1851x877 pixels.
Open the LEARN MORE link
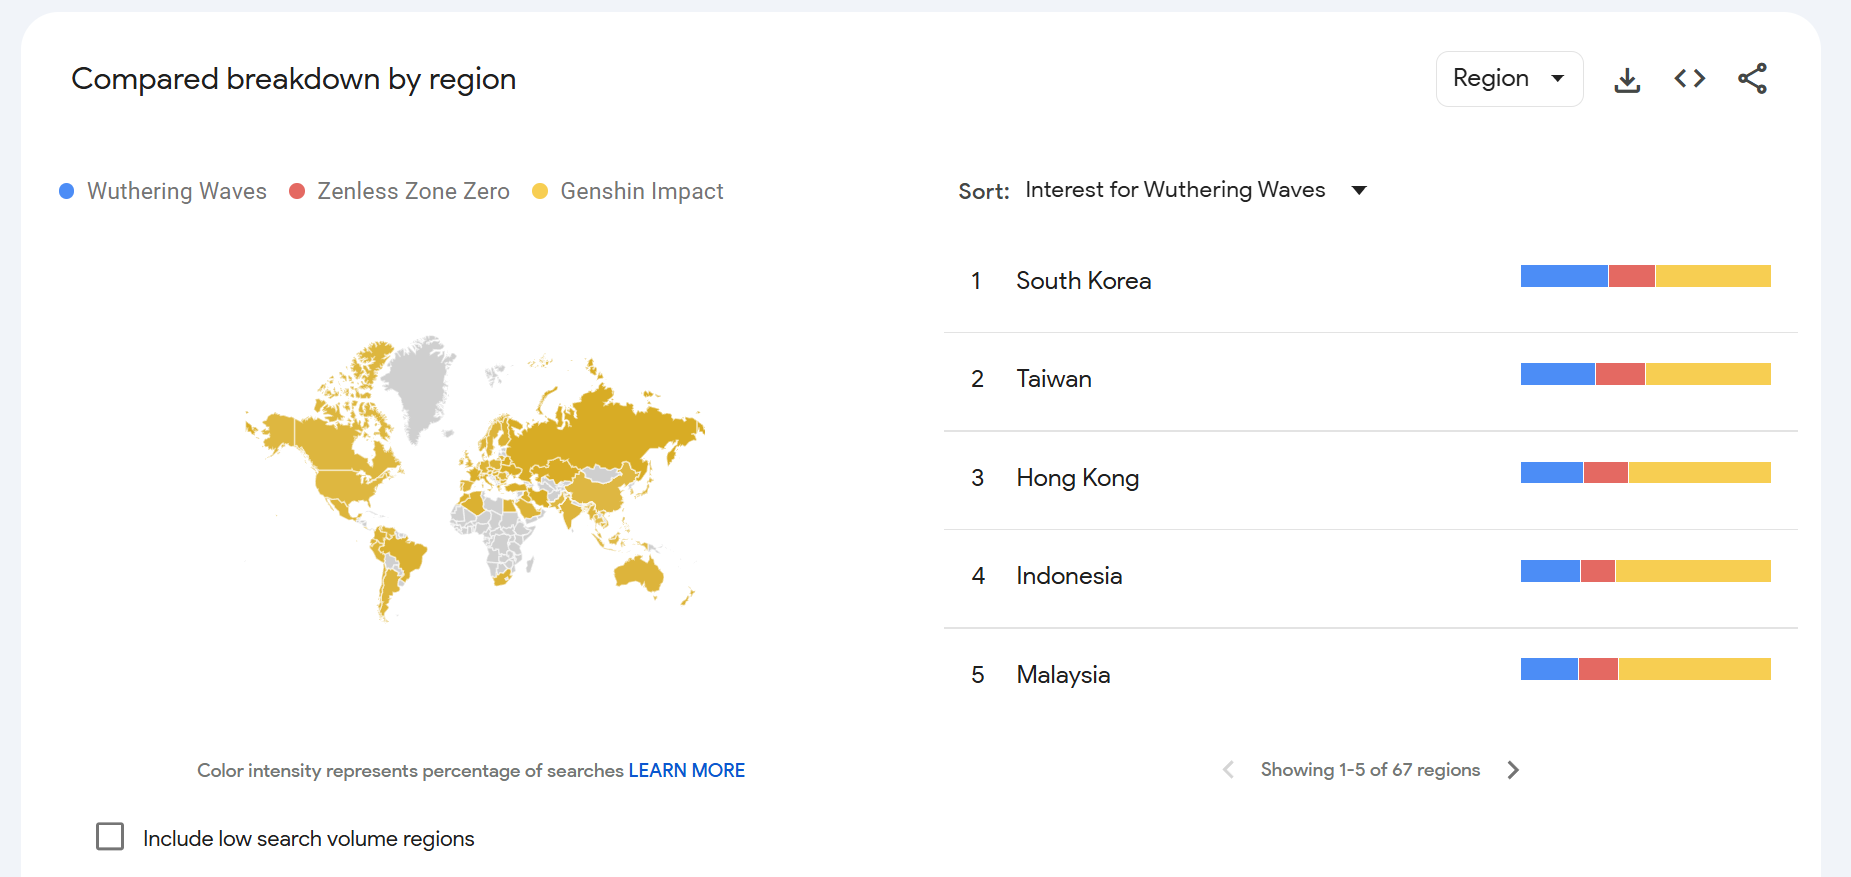coord(686,771)
